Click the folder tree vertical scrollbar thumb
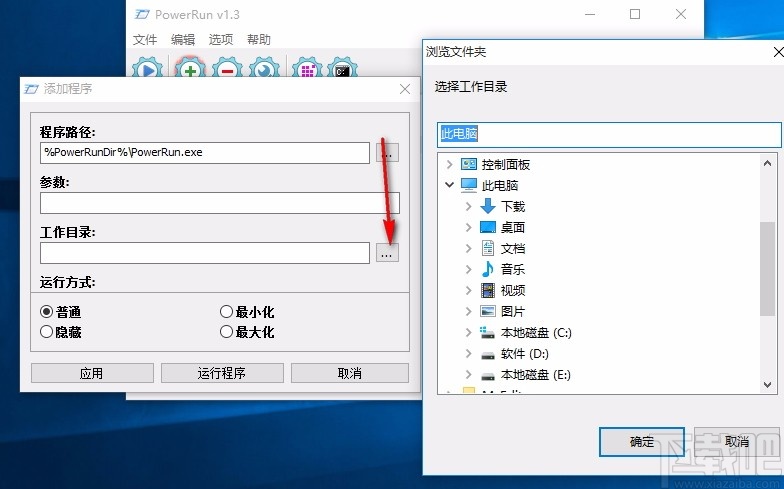 tap(768, 268)
